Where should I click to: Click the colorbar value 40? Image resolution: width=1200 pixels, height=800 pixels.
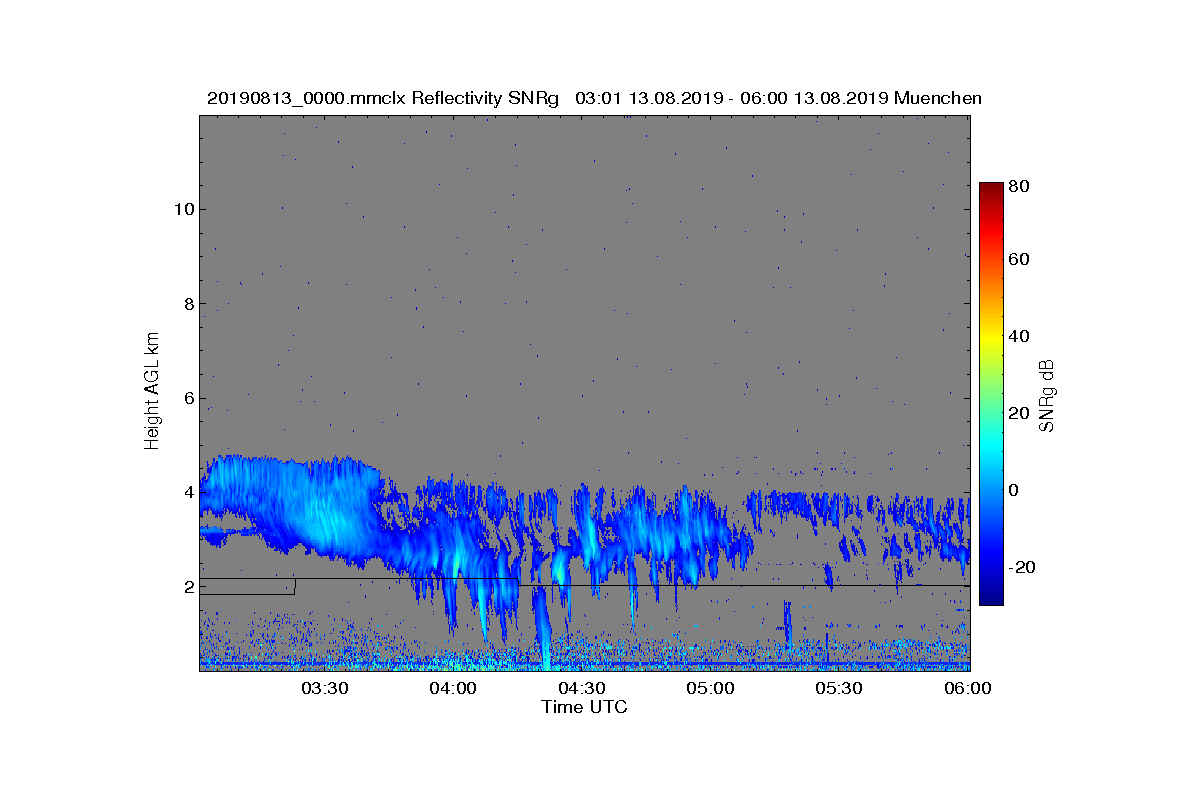coord(1020,336)
